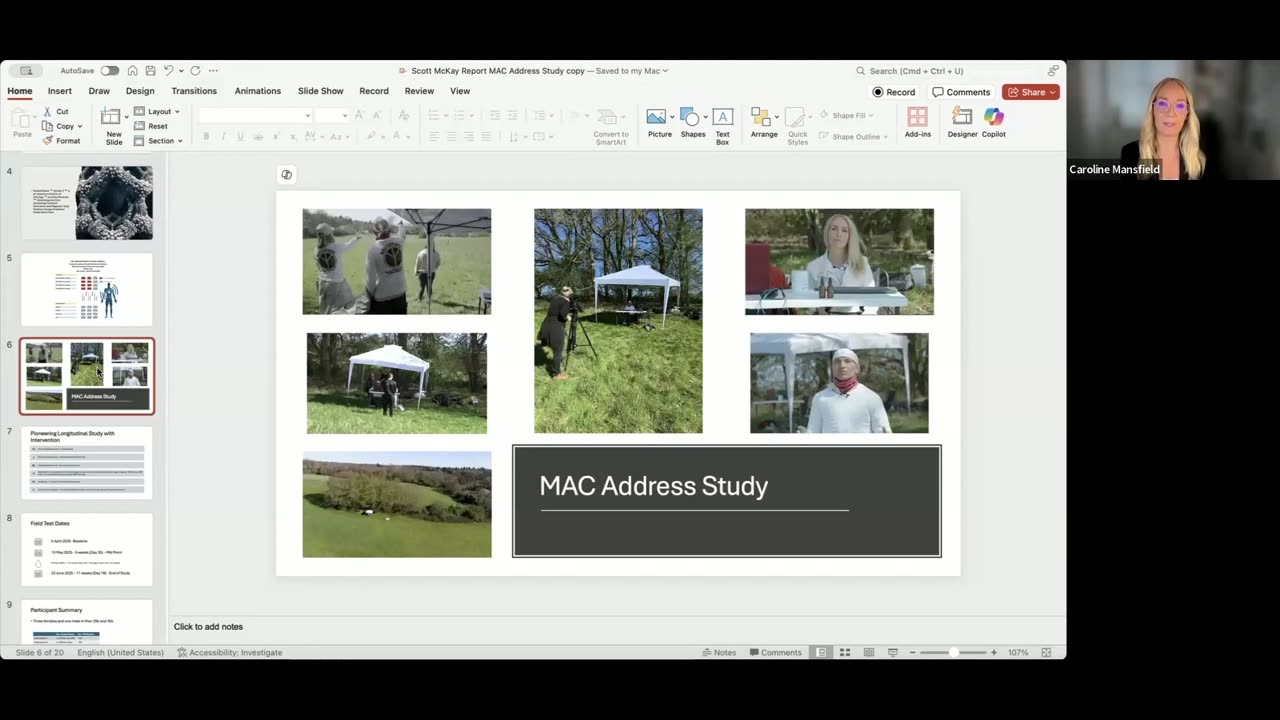1280x720 pixels.
Task: Switch to Normal view in status bar
Action: 821,652
